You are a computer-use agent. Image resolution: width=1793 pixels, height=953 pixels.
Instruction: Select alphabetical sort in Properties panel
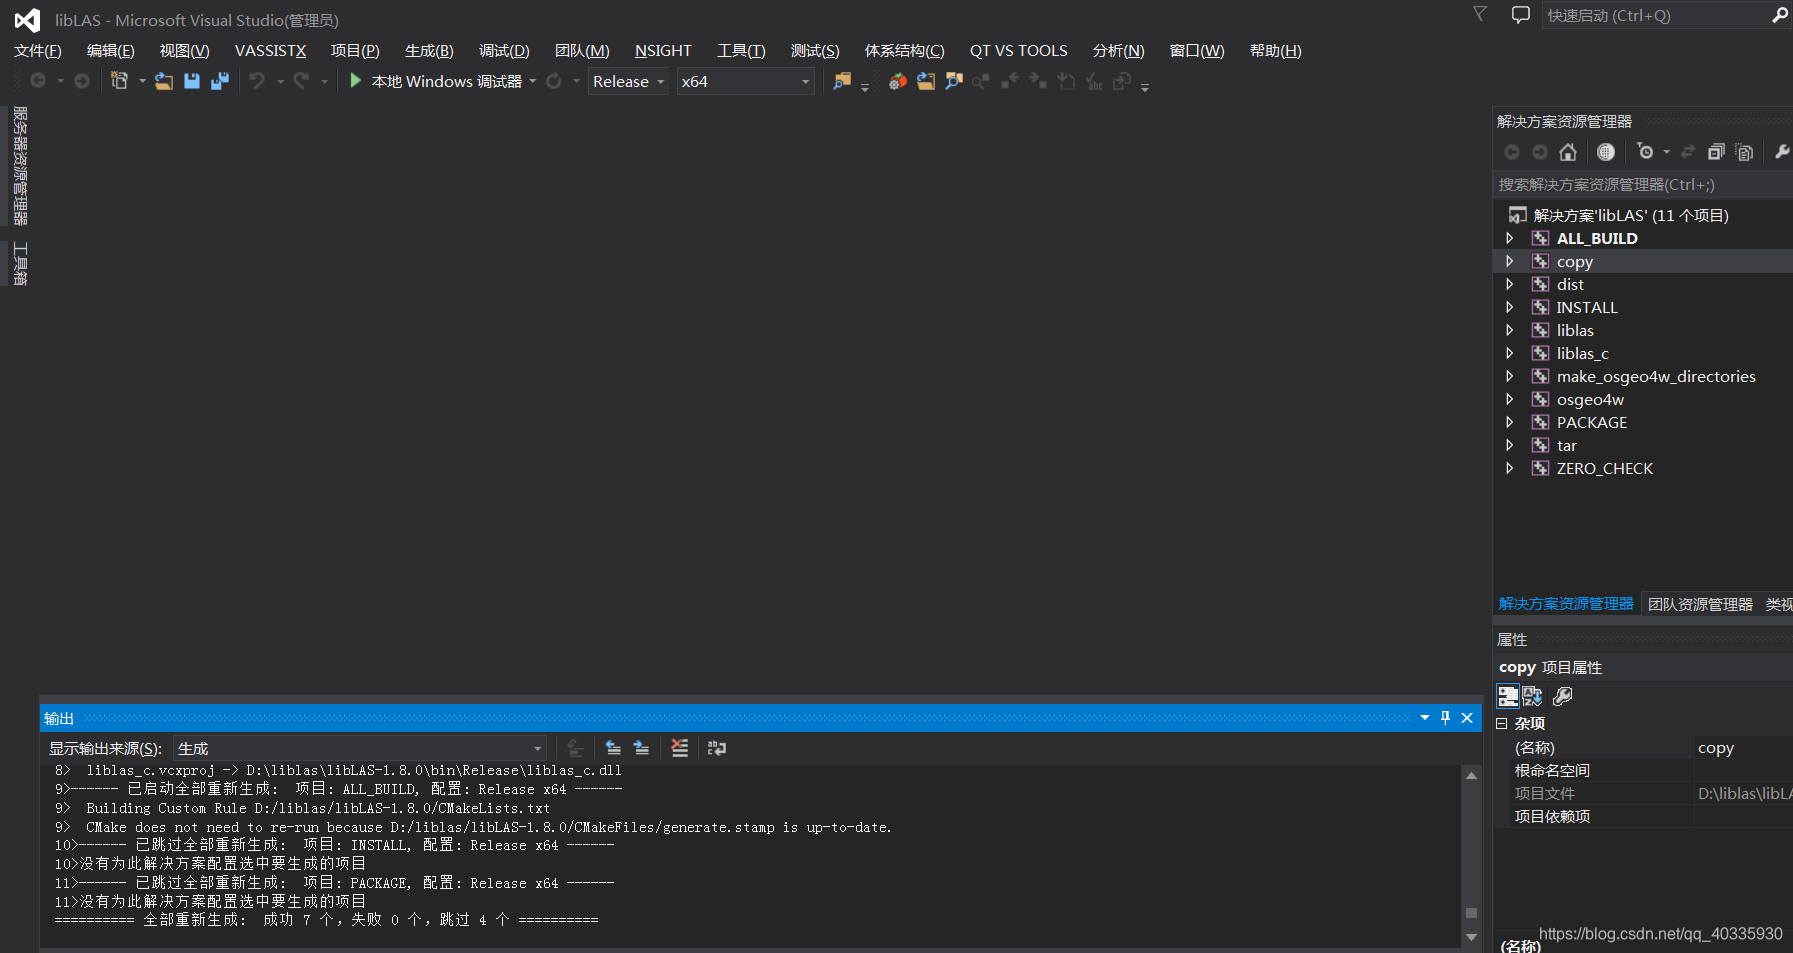pos(1532,696)
